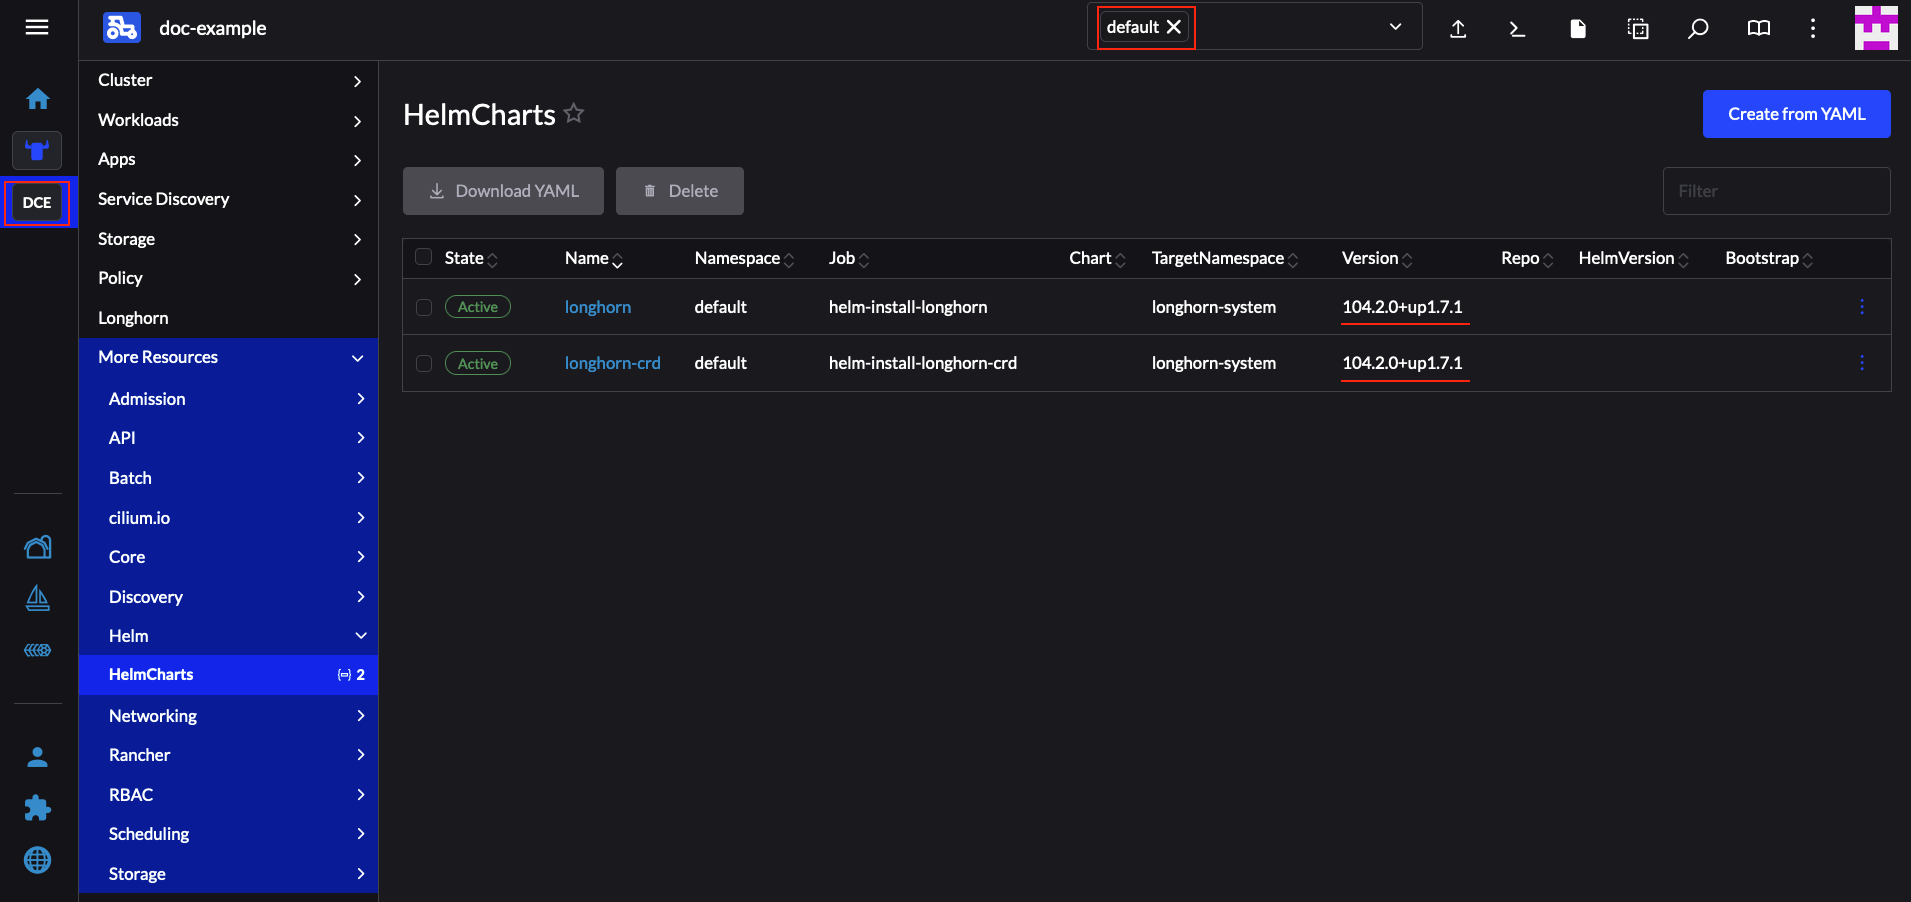Viewport: 1911px width, 902px height.
Task: Click the Import YAML upload icon
Action: [x=1458, y=29]
